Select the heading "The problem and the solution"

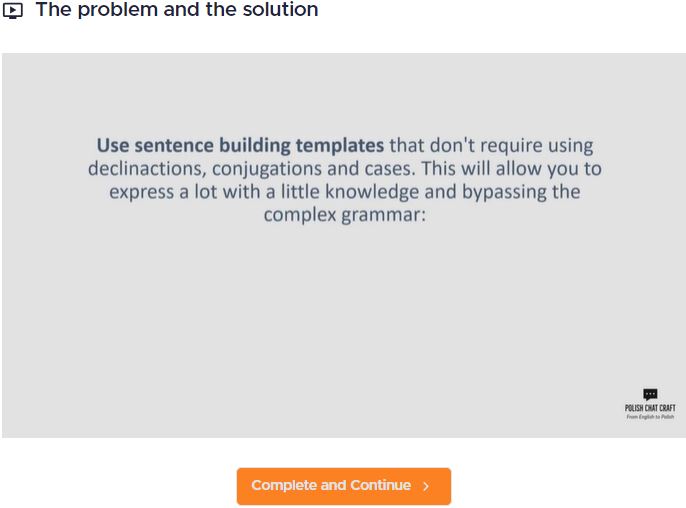coord(177,10)
